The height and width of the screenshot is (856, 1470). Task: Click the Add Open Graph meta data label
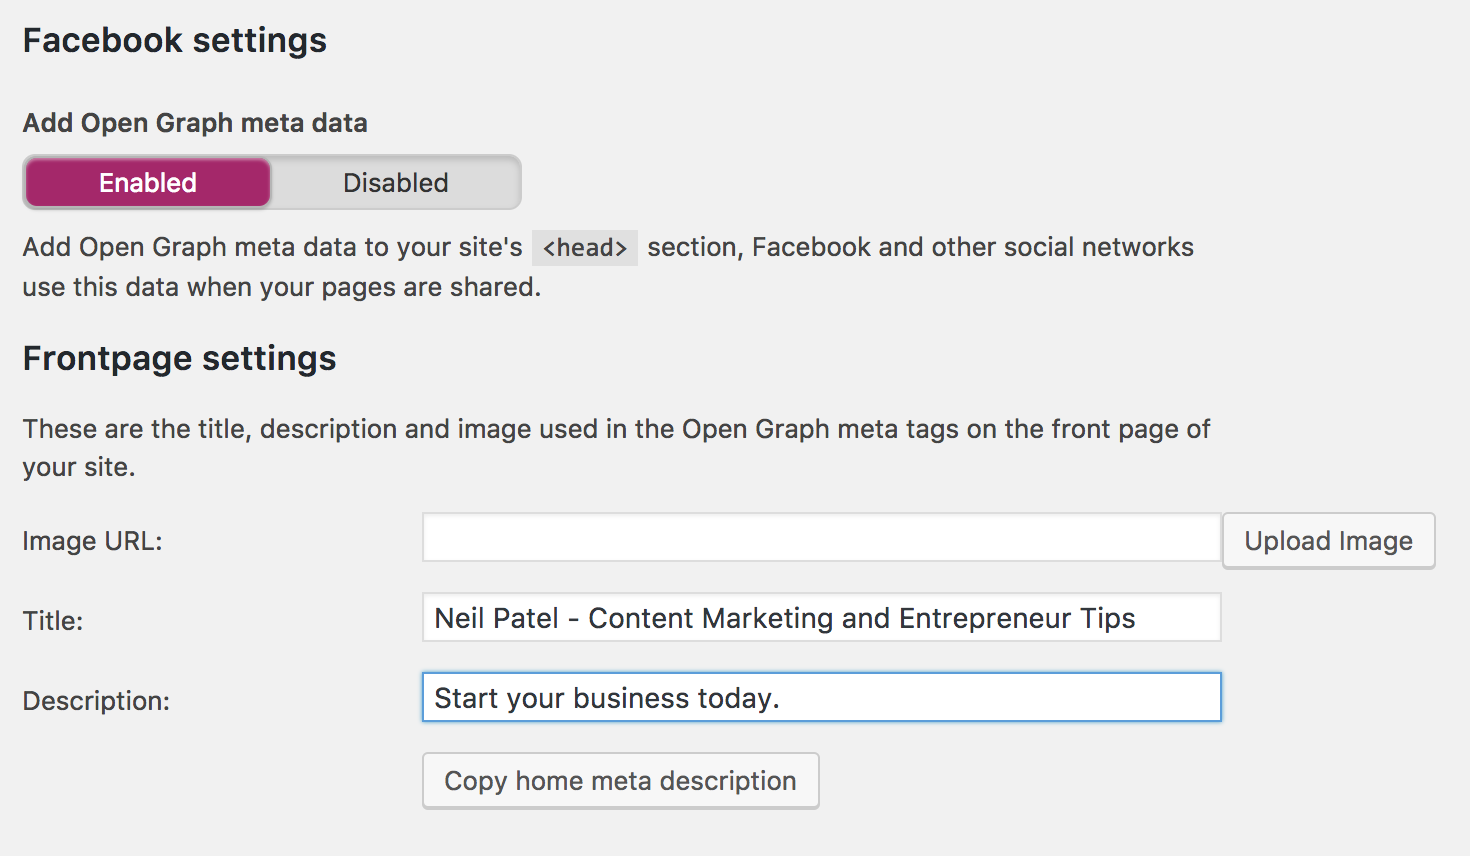[x=195, y=122]
